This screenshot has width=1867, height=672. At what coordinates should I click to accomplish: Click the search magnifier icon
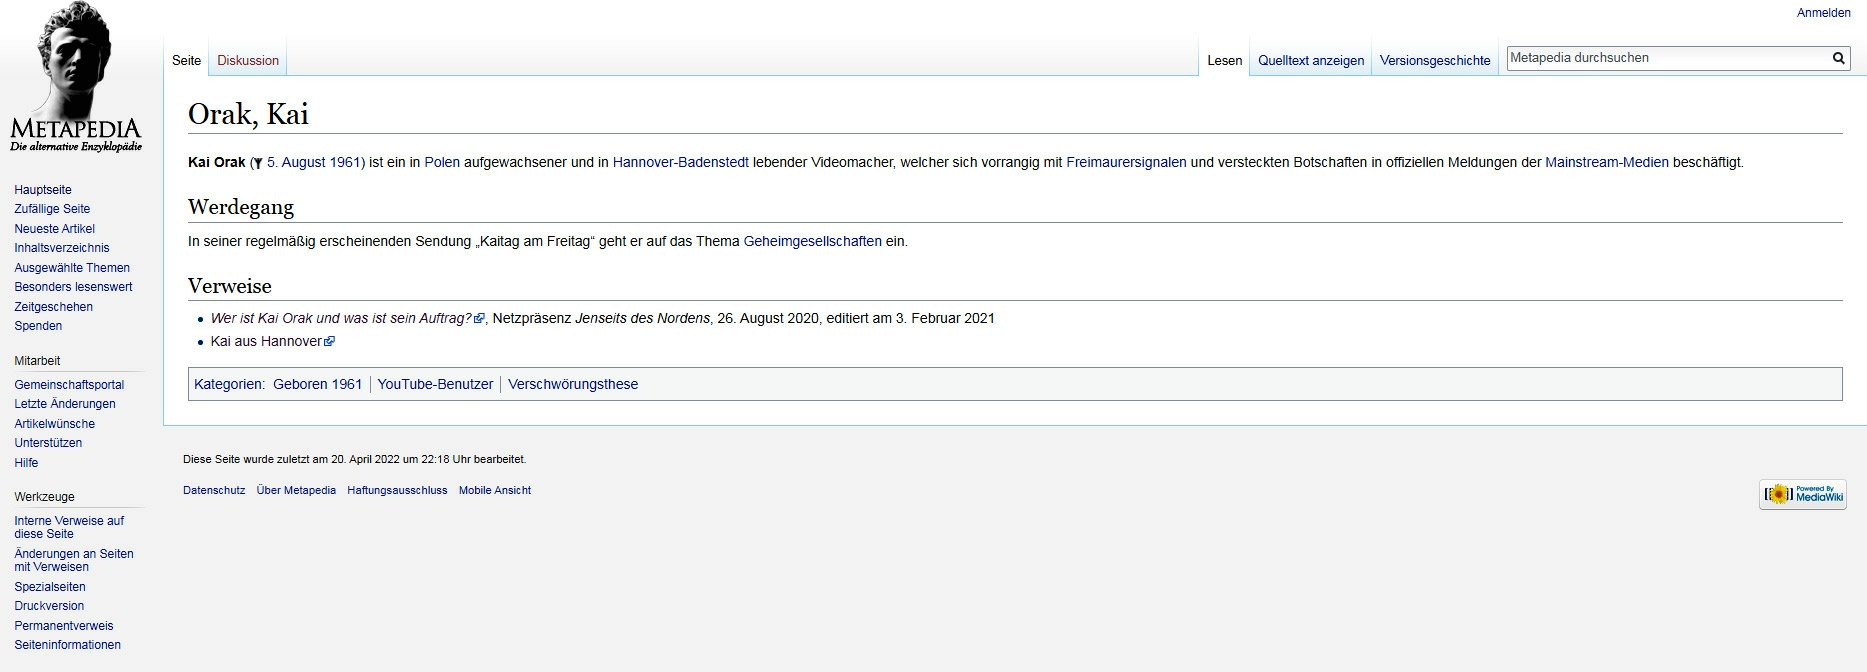click(x=1838, y=58)
